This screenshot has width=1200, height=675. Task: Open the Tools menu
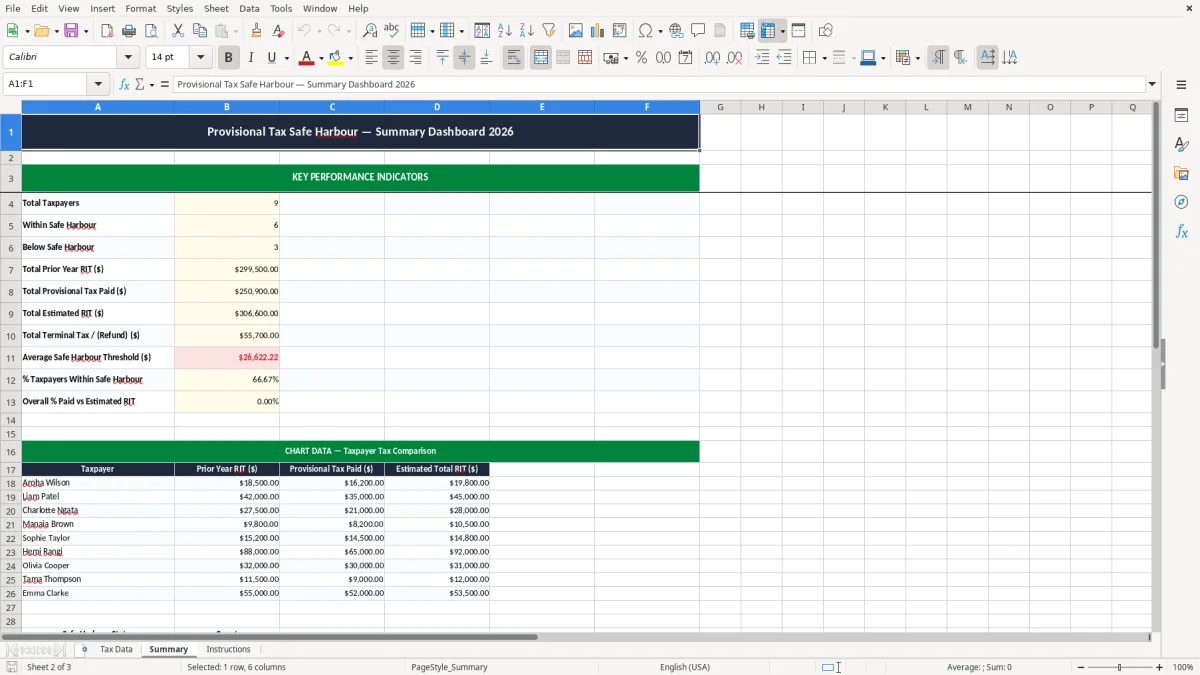[x=281, y=8]
